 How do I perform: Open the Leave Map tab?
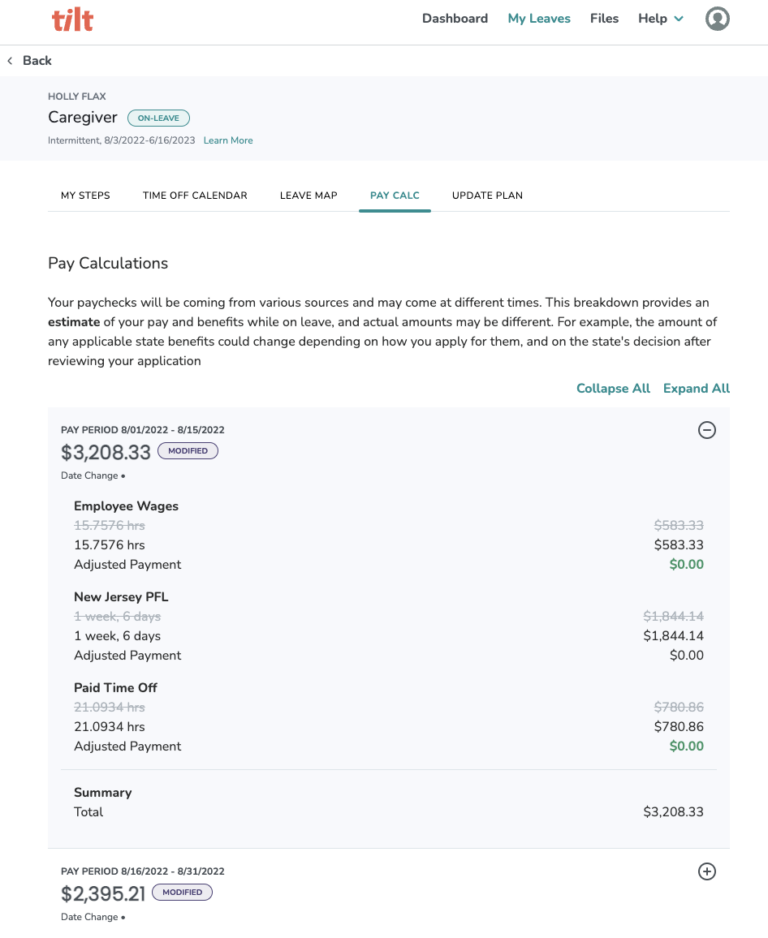point(308,195)
